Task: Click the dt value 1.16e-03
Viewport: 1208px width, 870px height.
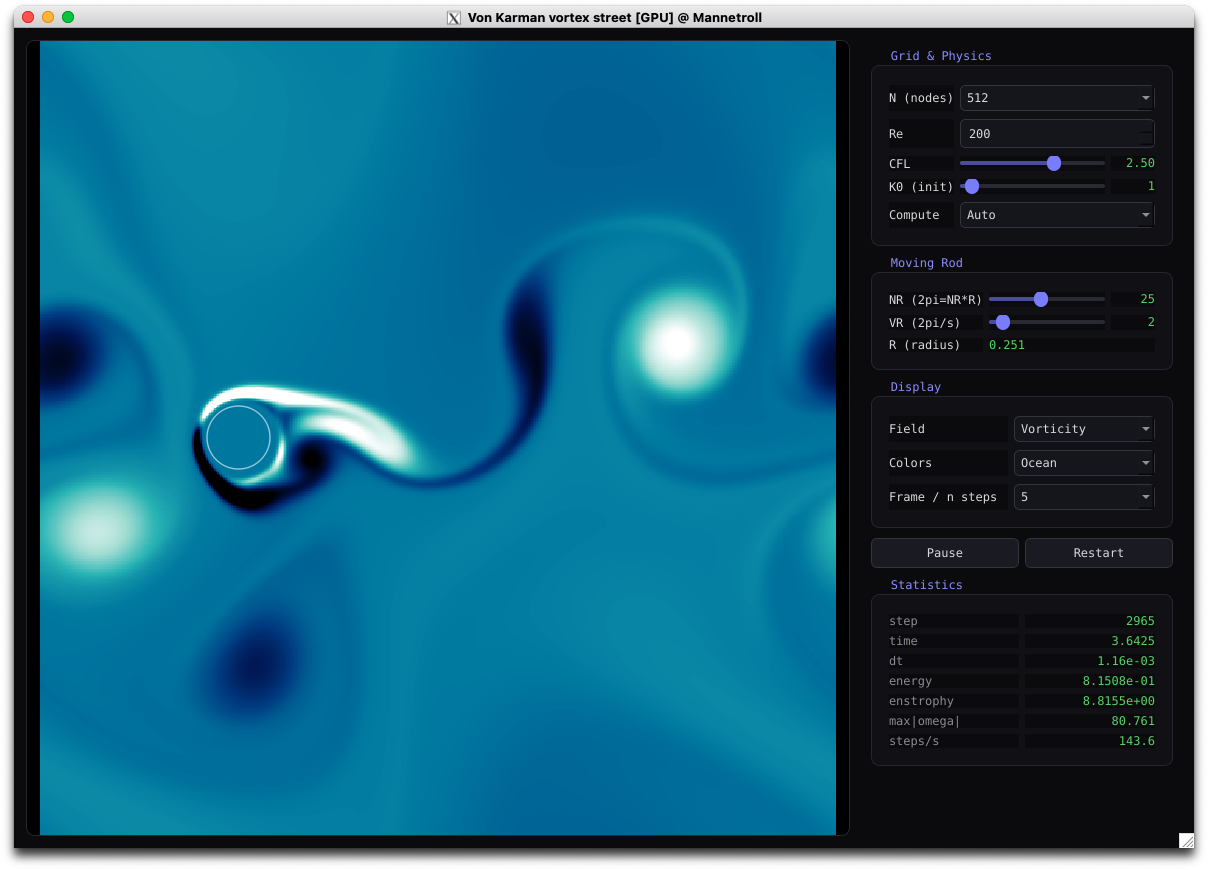Action: tap(1126, 661)
